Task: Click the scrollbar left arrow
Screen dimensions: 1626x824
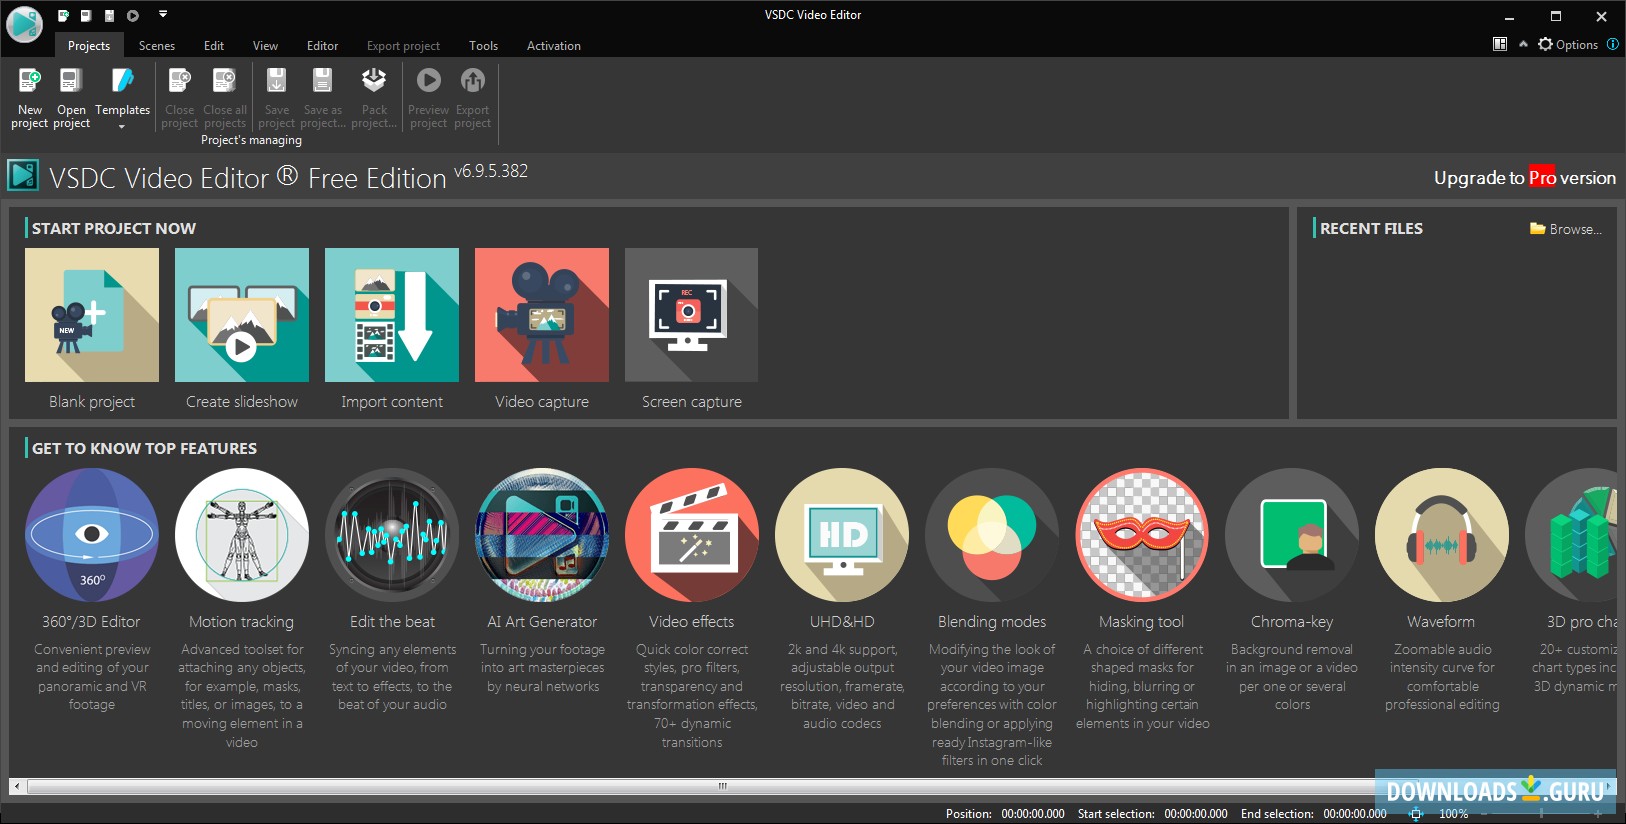Action: pos(17,786)
